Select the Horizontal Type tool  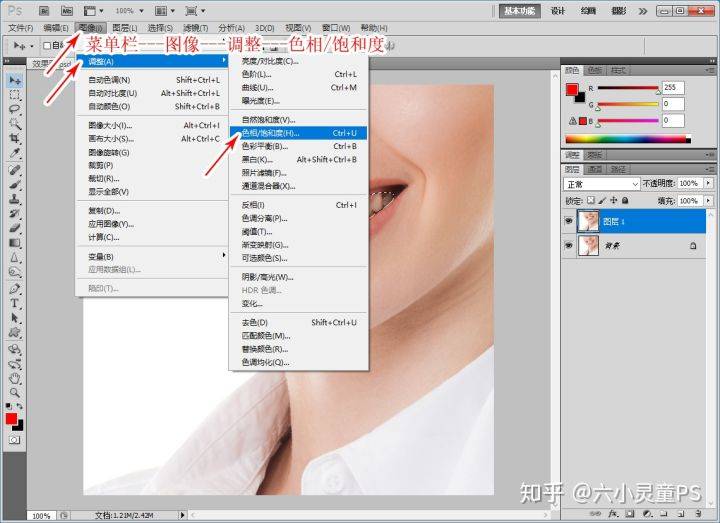pyautogui.click(x=14, y=304)
